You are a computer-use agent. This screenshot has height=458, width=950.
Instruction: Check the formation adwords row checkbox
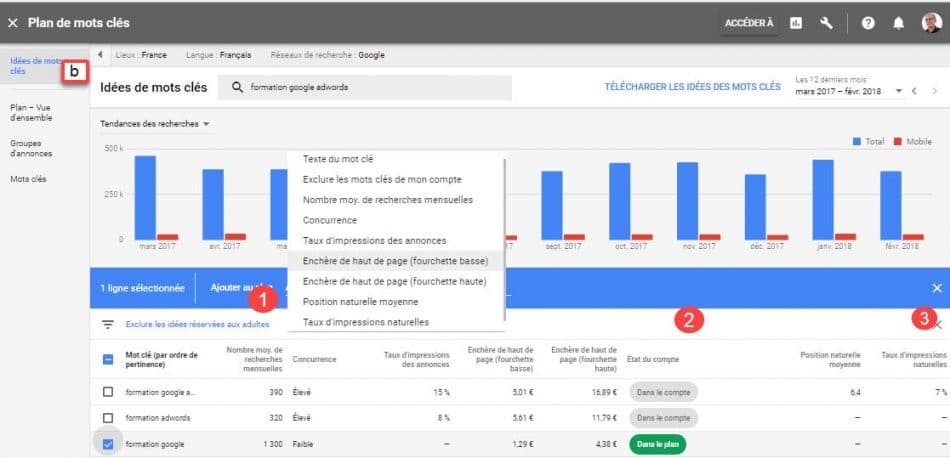tap(108, 418)
